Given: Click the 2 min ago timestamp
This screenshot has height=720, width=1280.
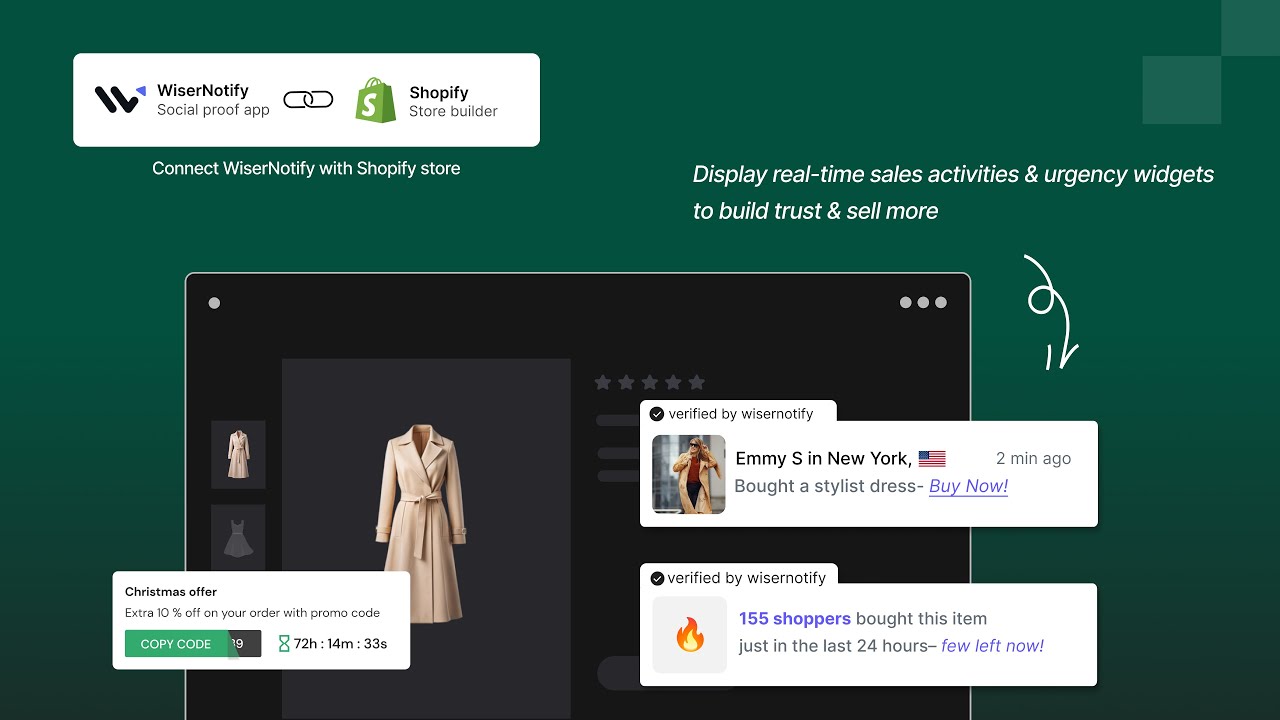Looking at the screenshot, I should click(x=1033, y=459).
